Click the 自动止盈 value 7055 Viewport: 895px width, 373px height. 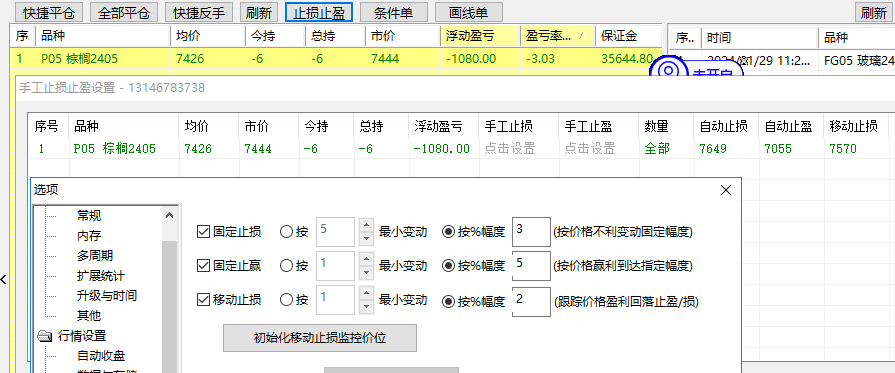point(778,149)
